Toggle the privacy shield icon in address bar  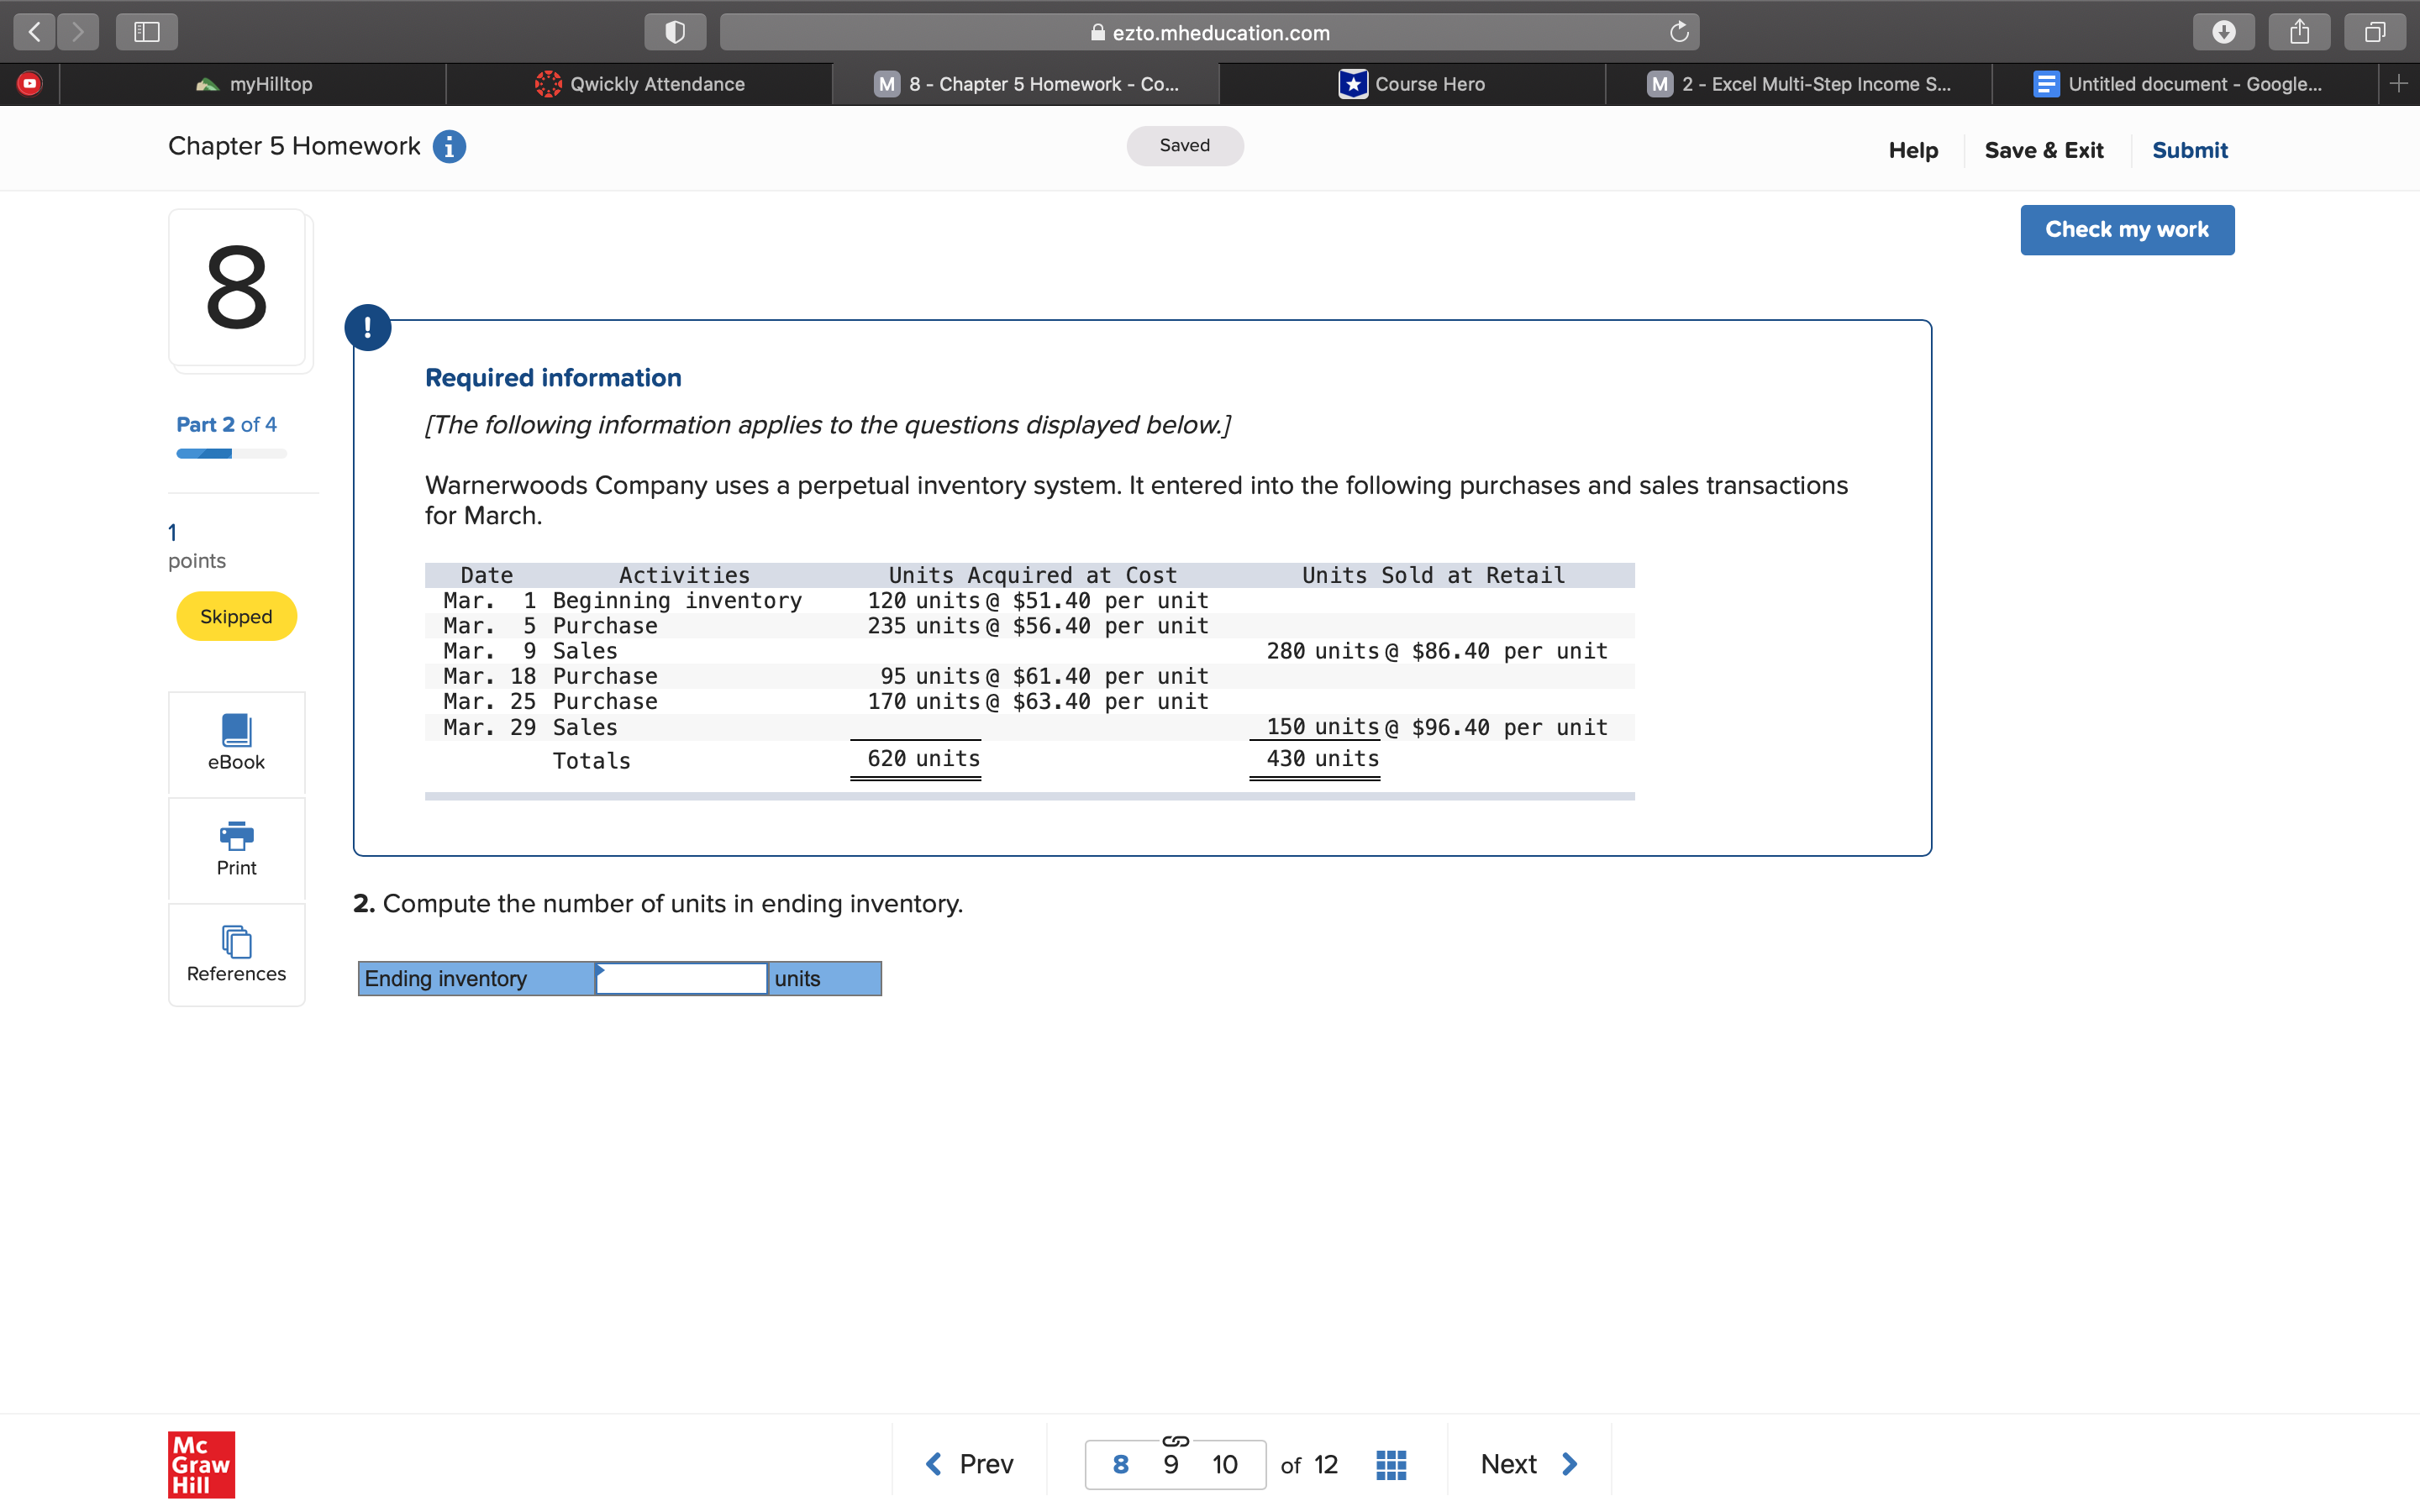click(675, 31)
